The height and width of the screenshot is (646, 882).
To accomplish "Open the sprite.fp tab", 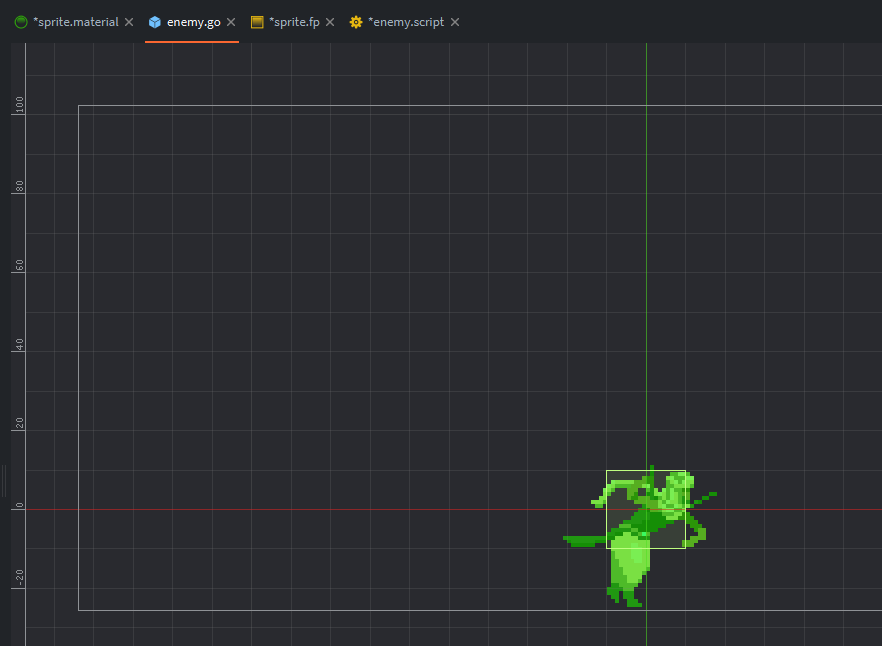I will tap(294, 22).
